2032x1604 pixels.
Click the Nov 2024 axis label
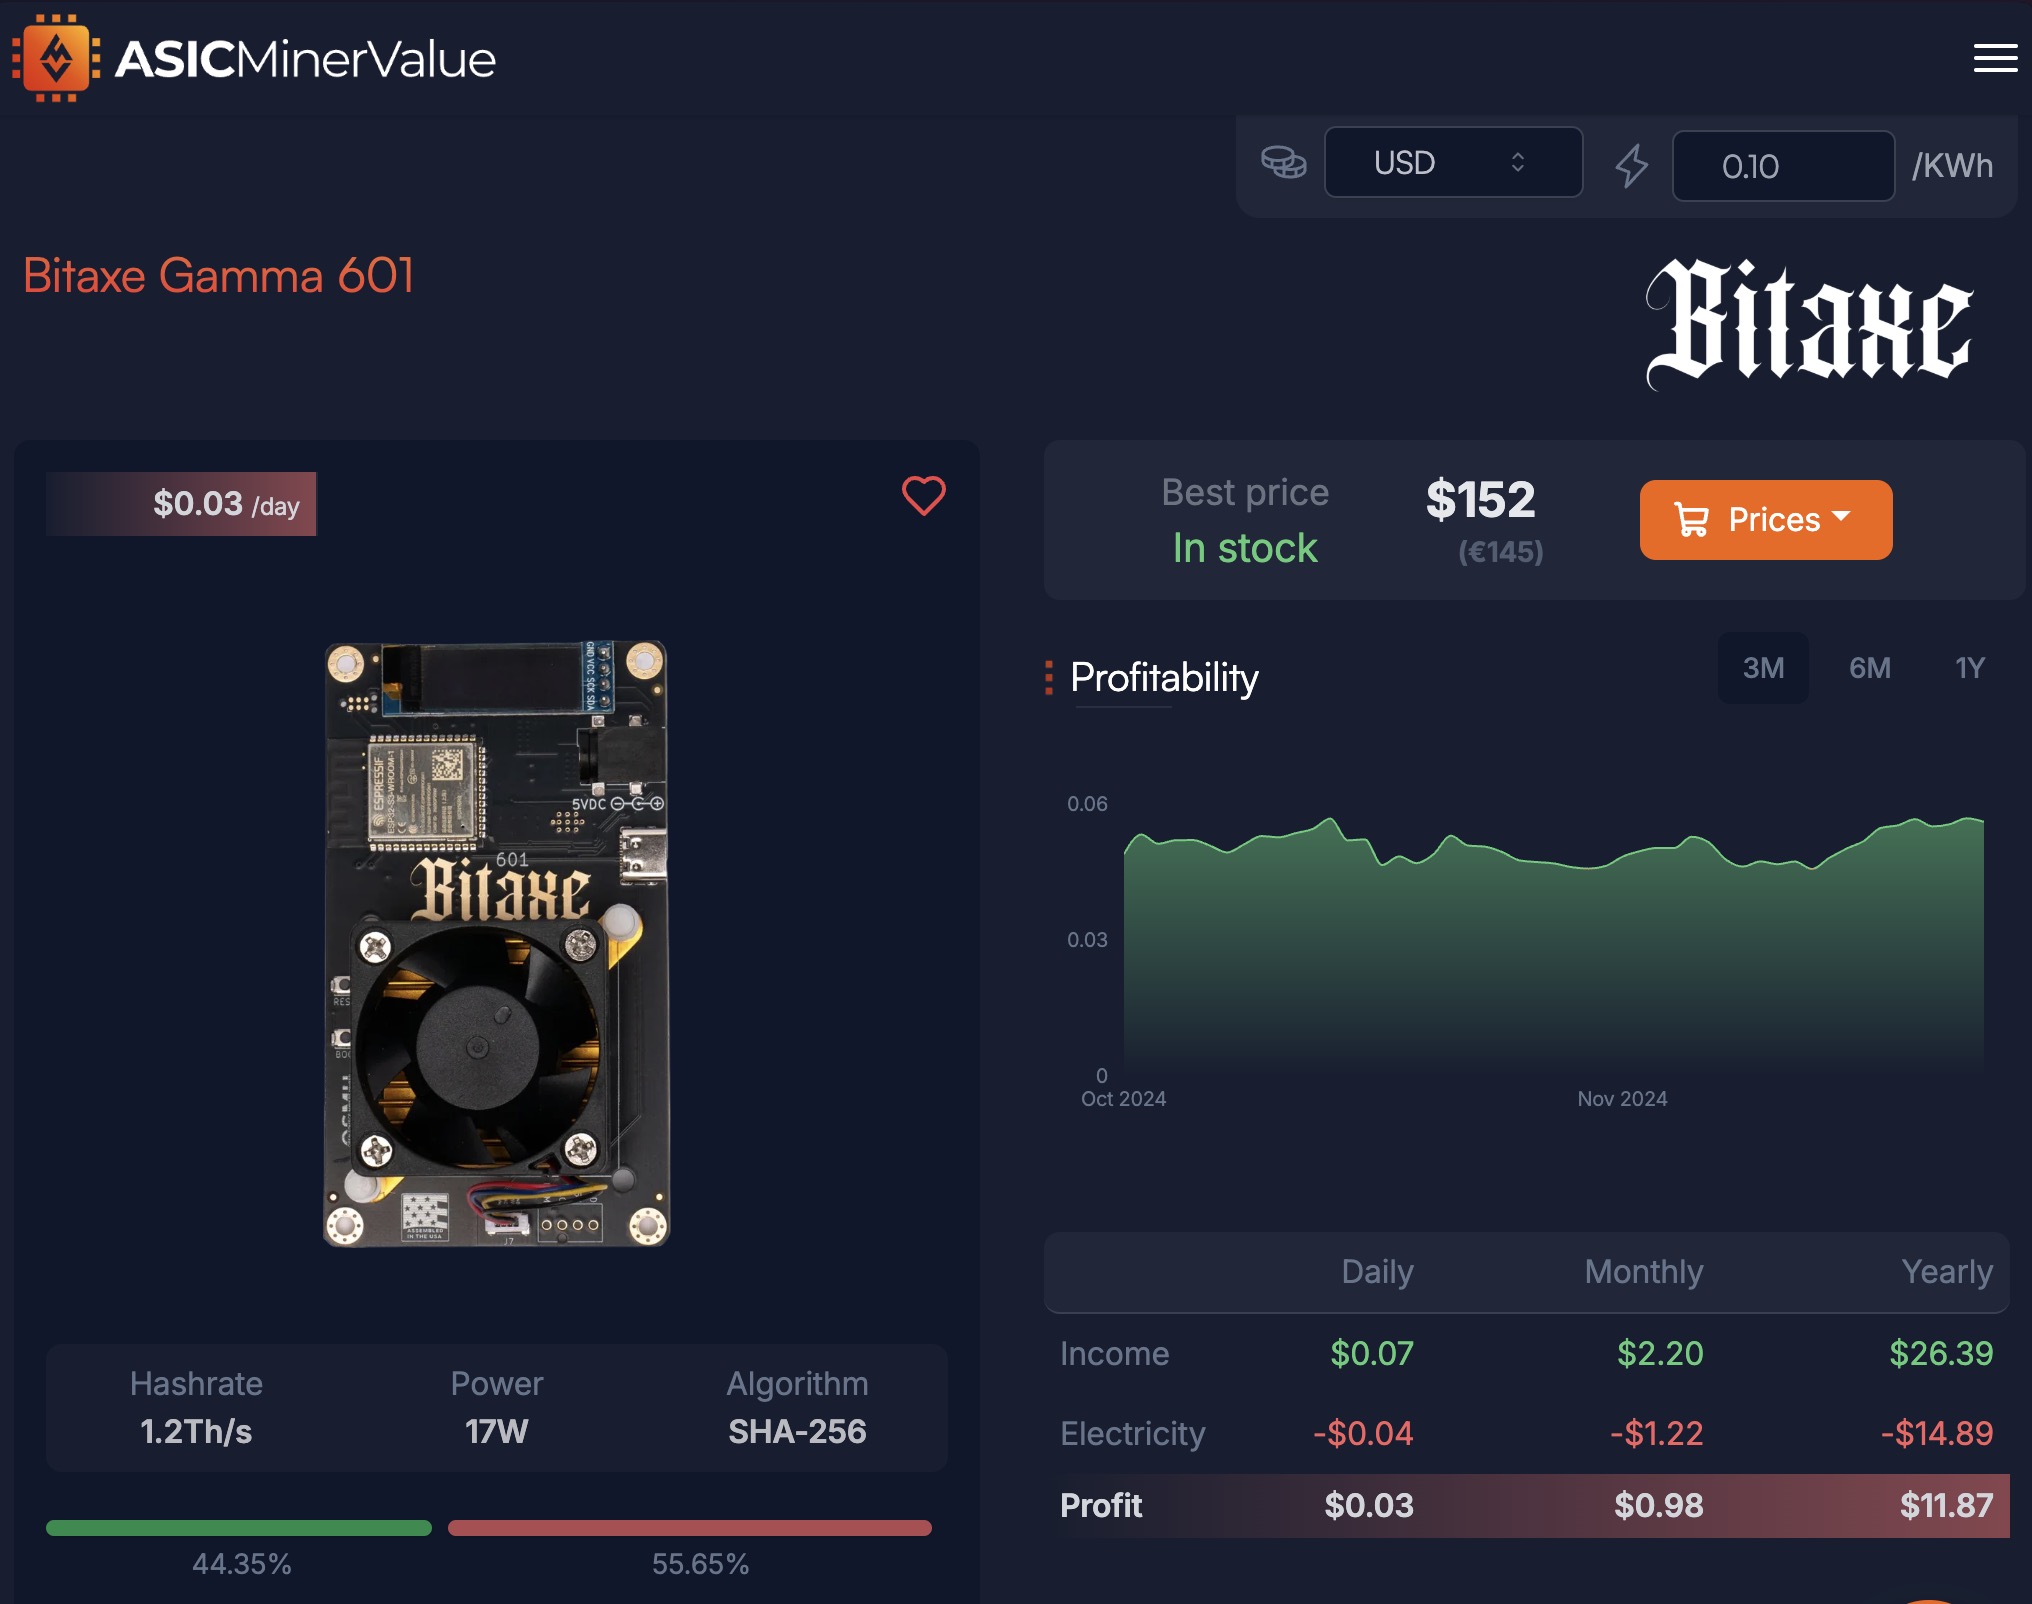(1622, 1098)
